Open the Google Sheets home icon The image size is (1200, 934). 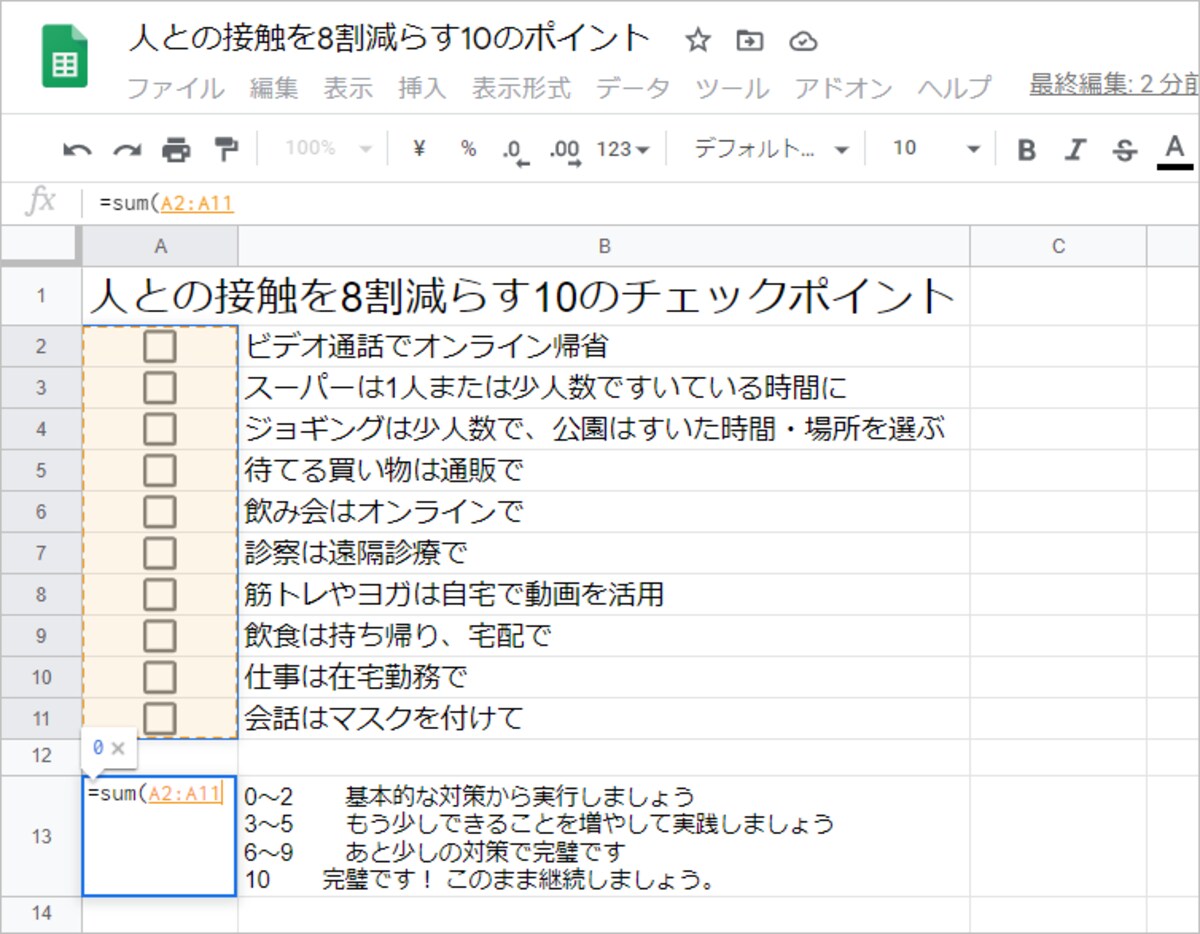(x=65, y=57)
